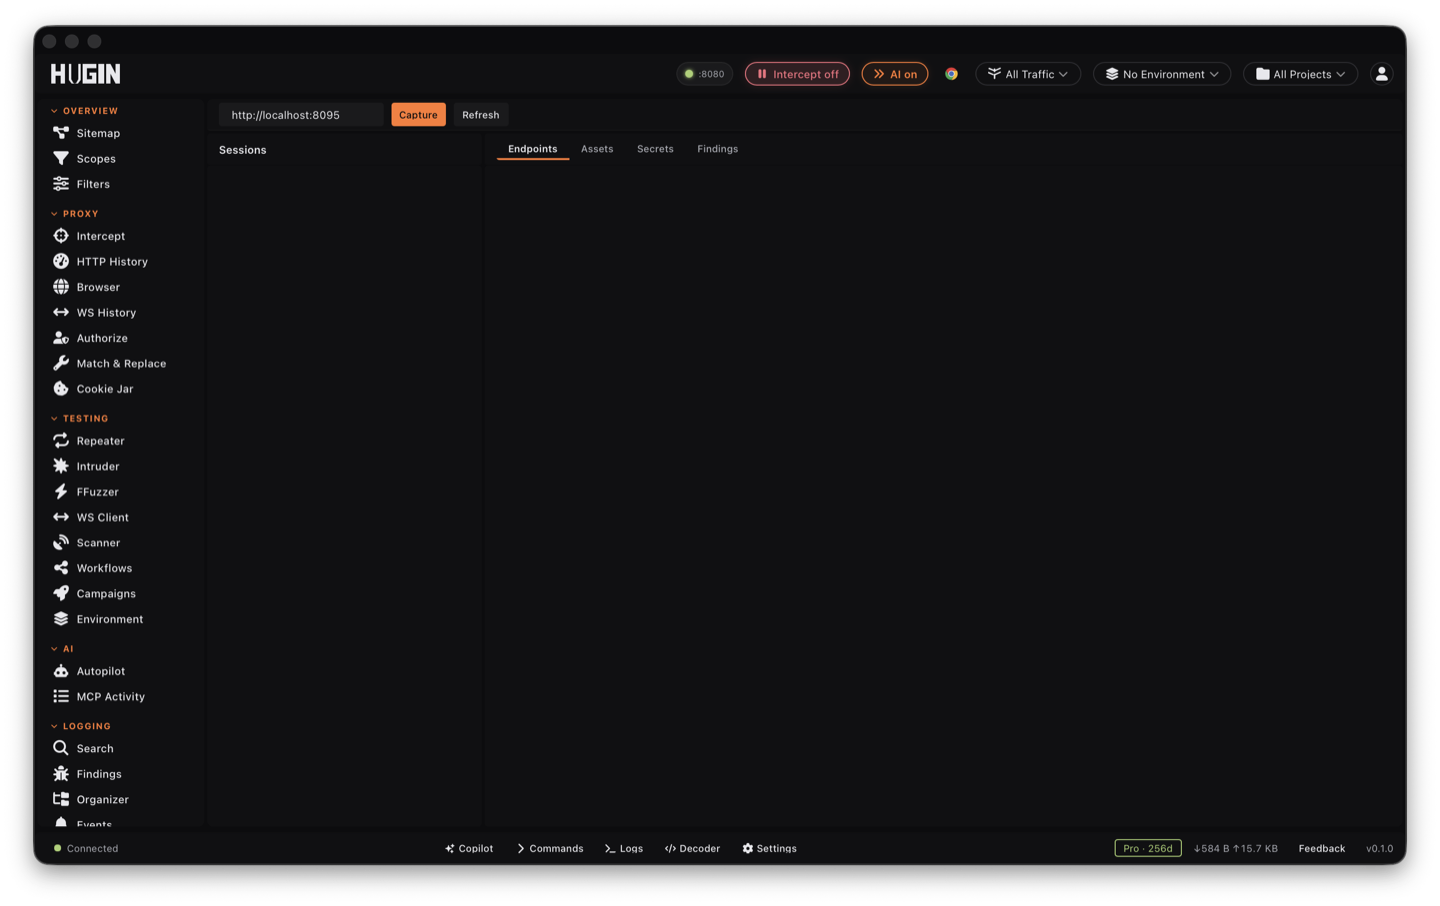
Task: Open the All Traffic dropdown
Action: (1028, 74)
